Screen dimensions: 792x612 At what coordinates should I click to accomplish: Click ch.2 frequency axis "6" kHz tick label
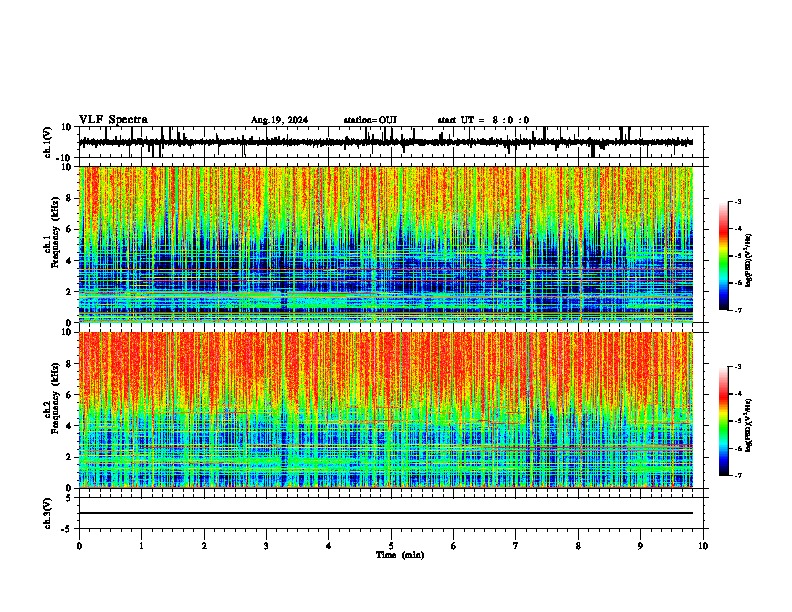pos(69,395)
